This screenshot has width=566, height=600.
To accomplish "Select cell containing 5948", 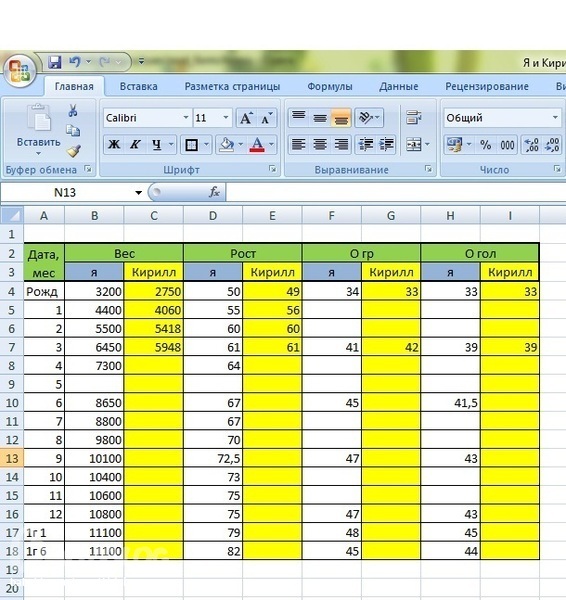I will pos(154,347).
